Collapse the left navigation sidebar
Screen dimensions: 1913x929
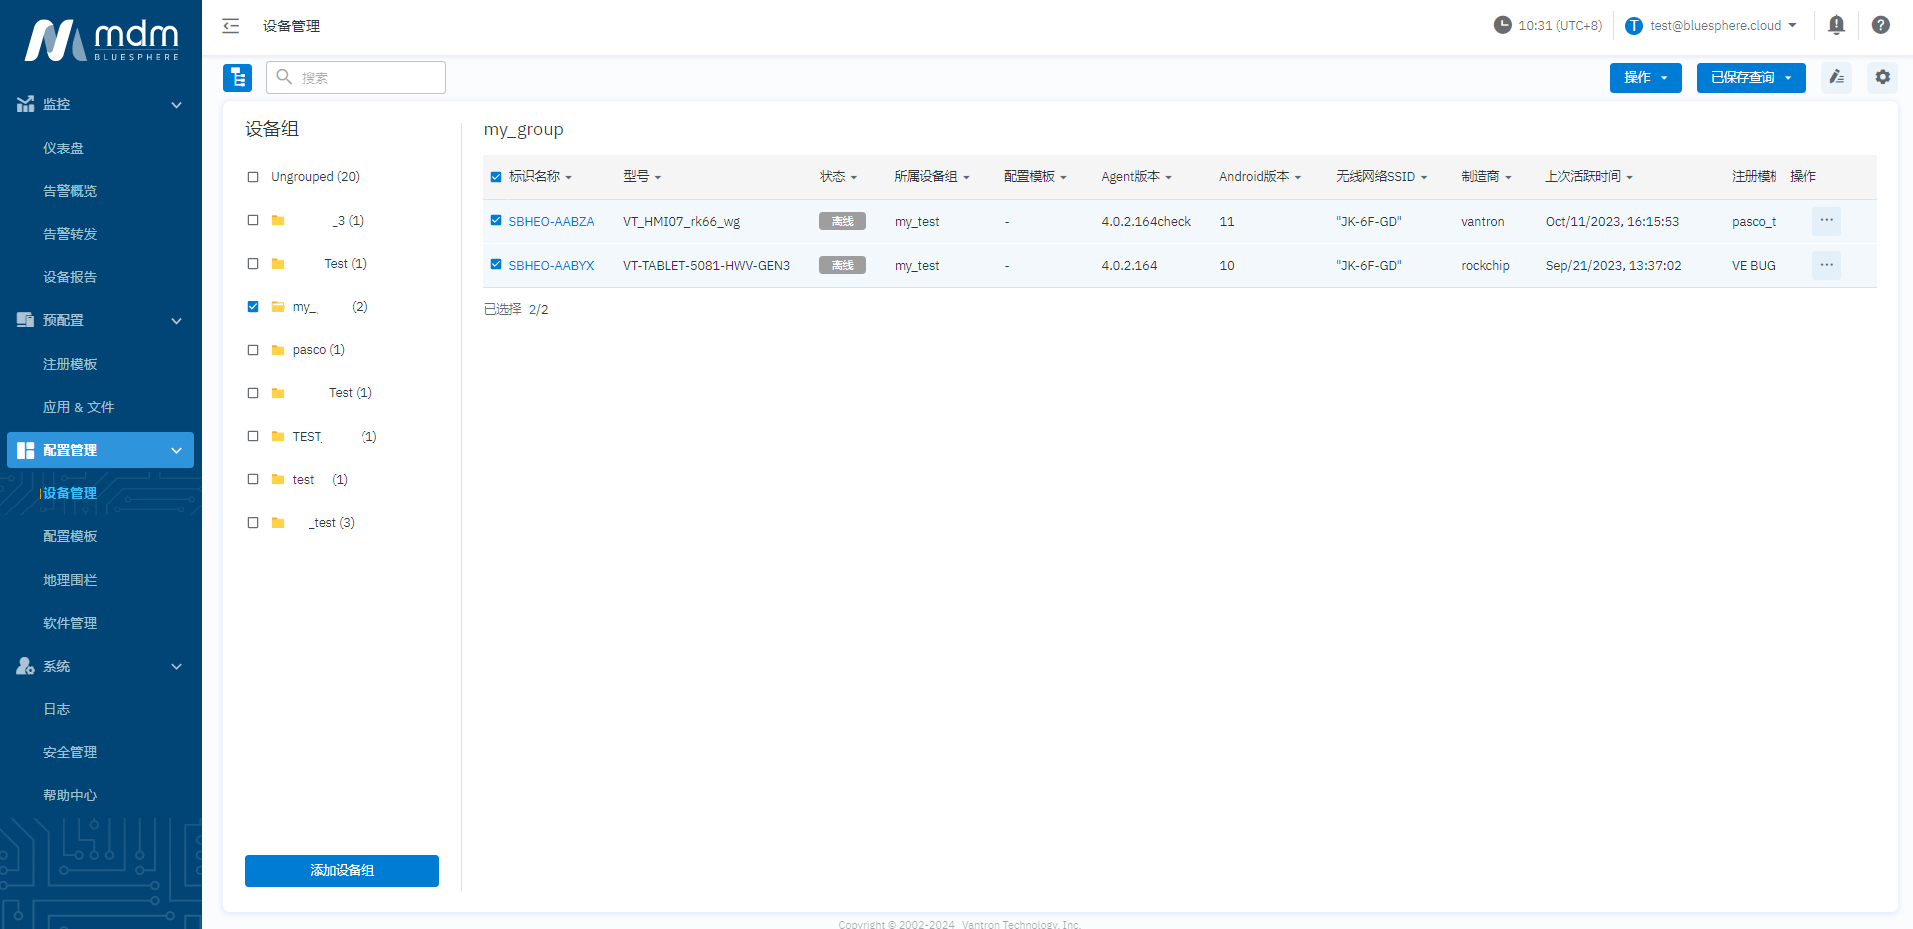pyautogui.click(x=231, y=26)
